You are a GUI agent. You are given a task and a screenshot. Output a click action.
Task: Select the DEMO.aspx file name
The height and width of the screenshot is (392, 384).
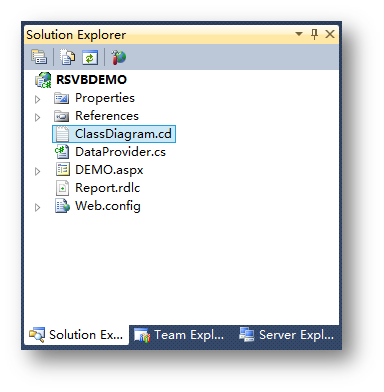(x=109, y=170)
